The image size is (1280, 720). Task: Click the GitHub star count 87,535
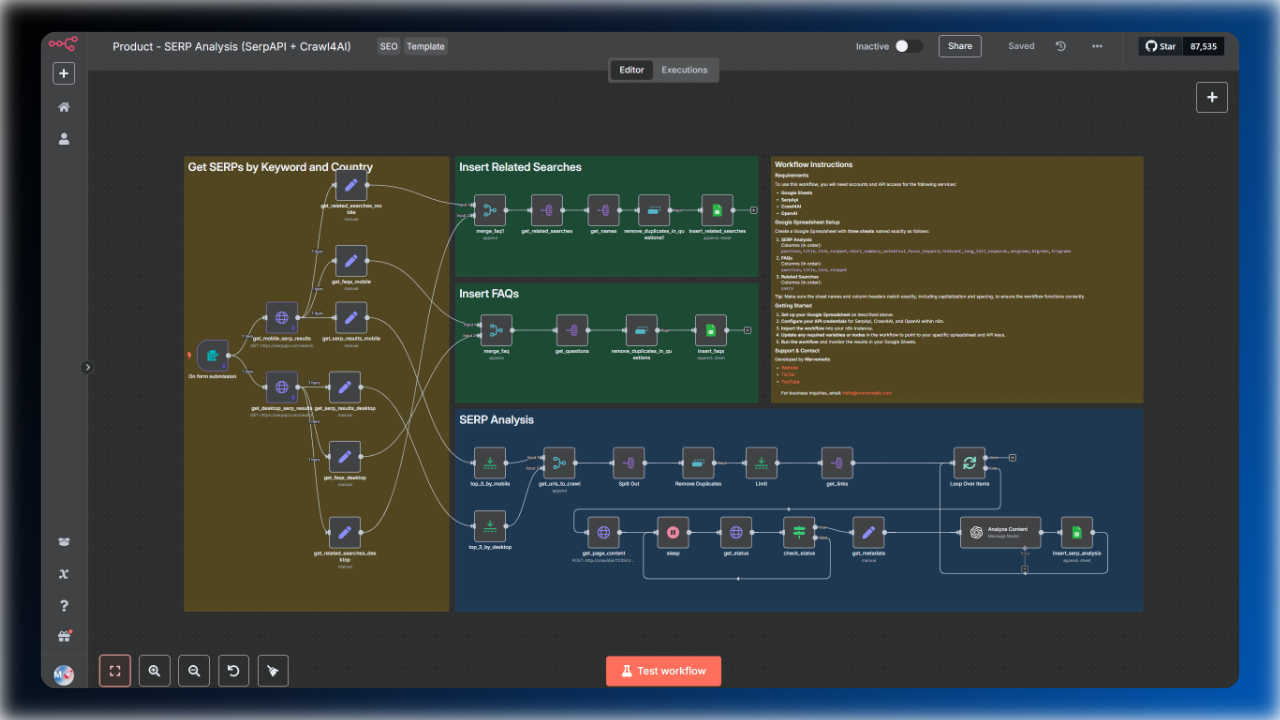pos(1203,46)
